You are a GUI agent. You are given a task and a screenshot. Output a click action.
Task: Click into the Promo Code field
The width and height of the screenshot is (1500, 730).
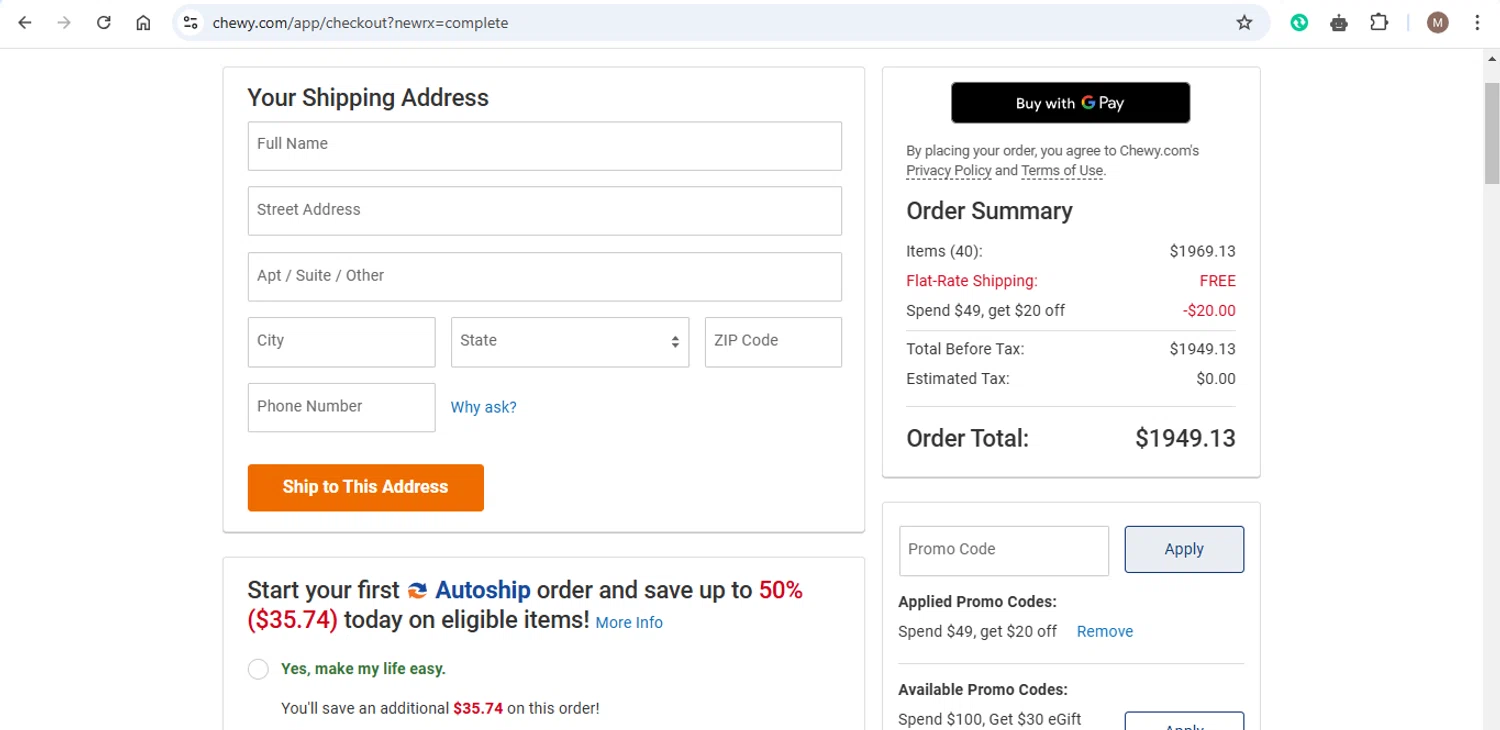click(x=1003, y=550)
